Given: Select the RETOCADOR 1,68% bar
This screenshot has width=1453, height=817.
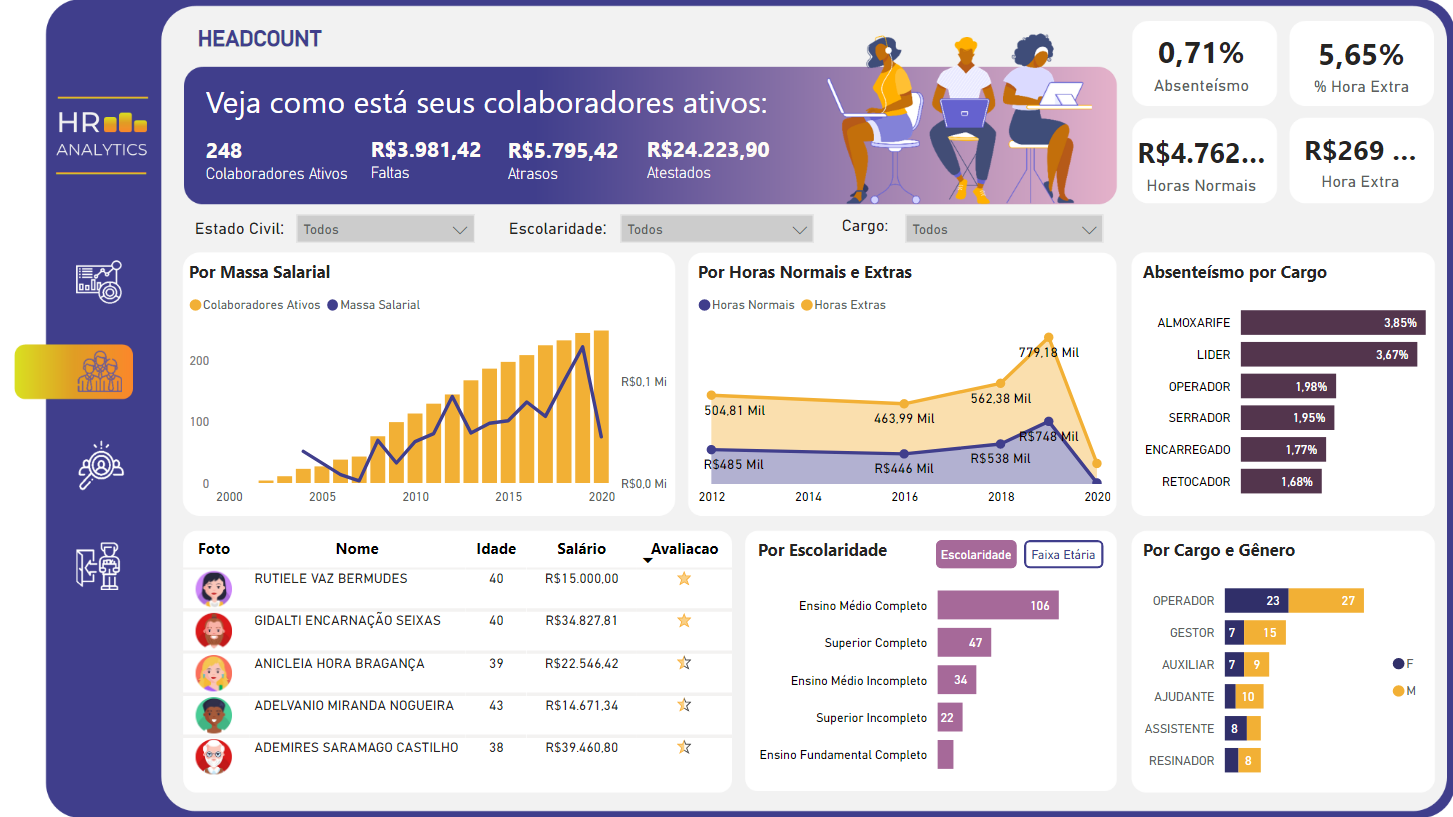Looking at the screenshot, I should point(1281,481).
